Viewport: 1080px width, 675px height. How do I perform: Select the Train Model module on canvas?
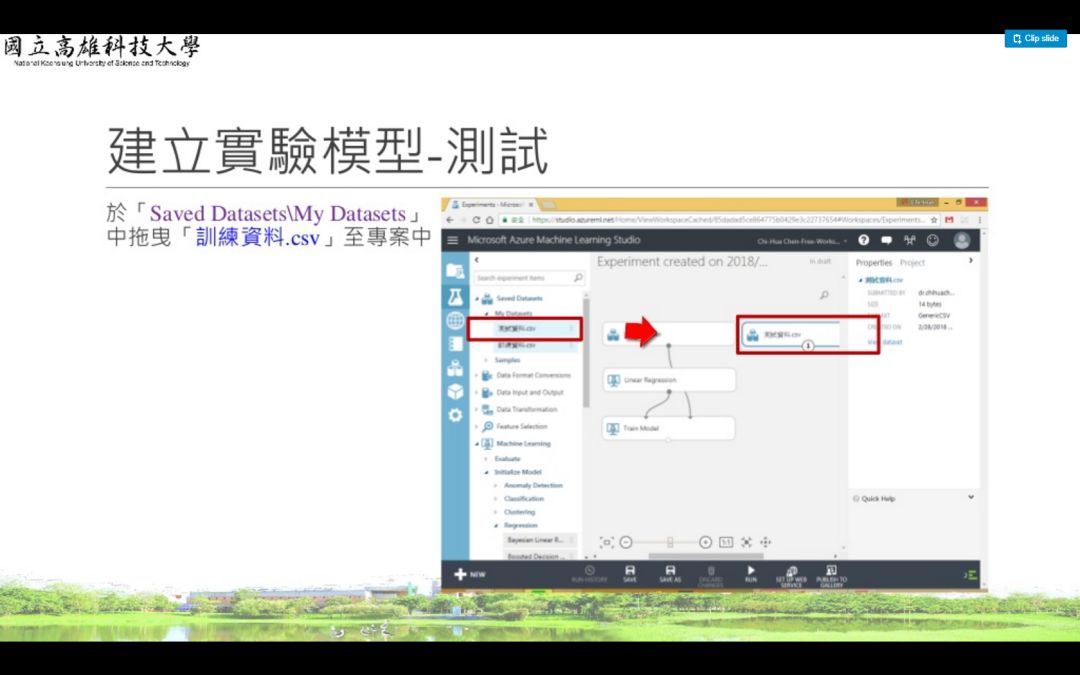pyautogui.click(x=668, y=428)
